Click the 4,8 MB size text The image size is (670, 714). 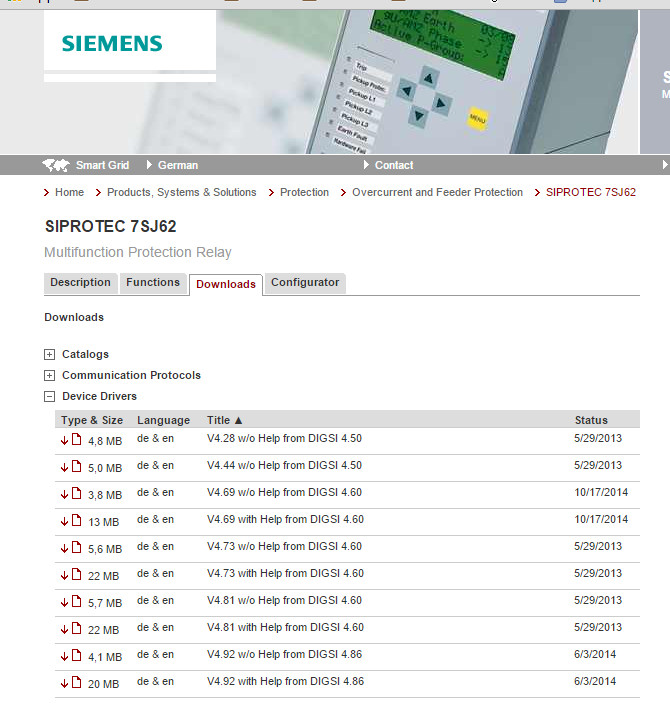click(105, 441)
